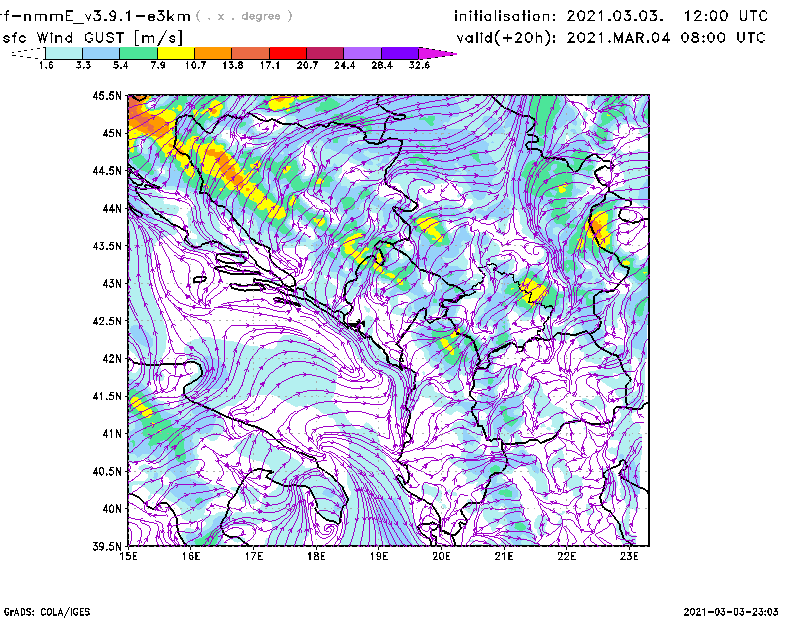Click the green legend swatch (5.4–7.9)

[138, 53]
